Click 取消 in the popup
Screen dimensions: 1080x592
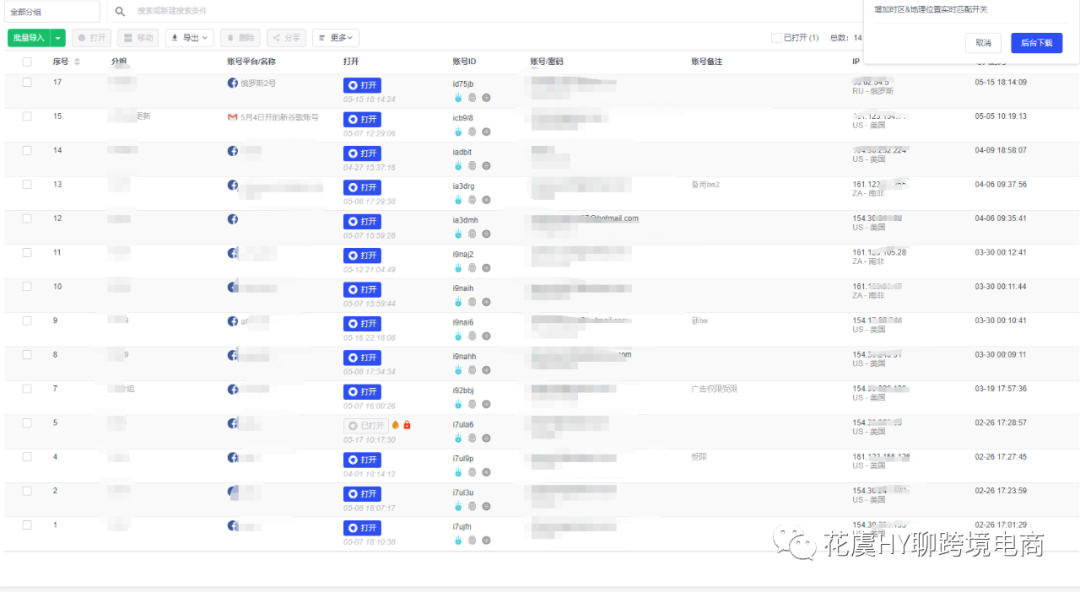[x=983, y=43]
